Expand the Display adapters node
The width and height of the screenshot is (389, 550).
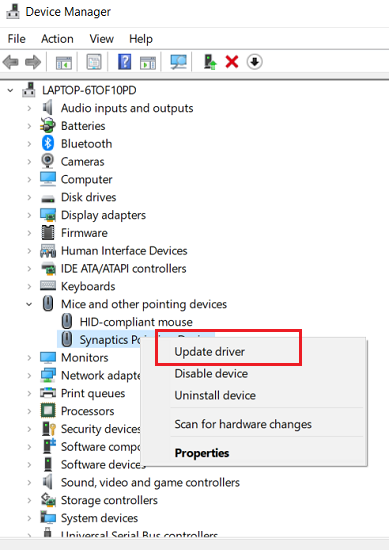(x=29, y=215)
